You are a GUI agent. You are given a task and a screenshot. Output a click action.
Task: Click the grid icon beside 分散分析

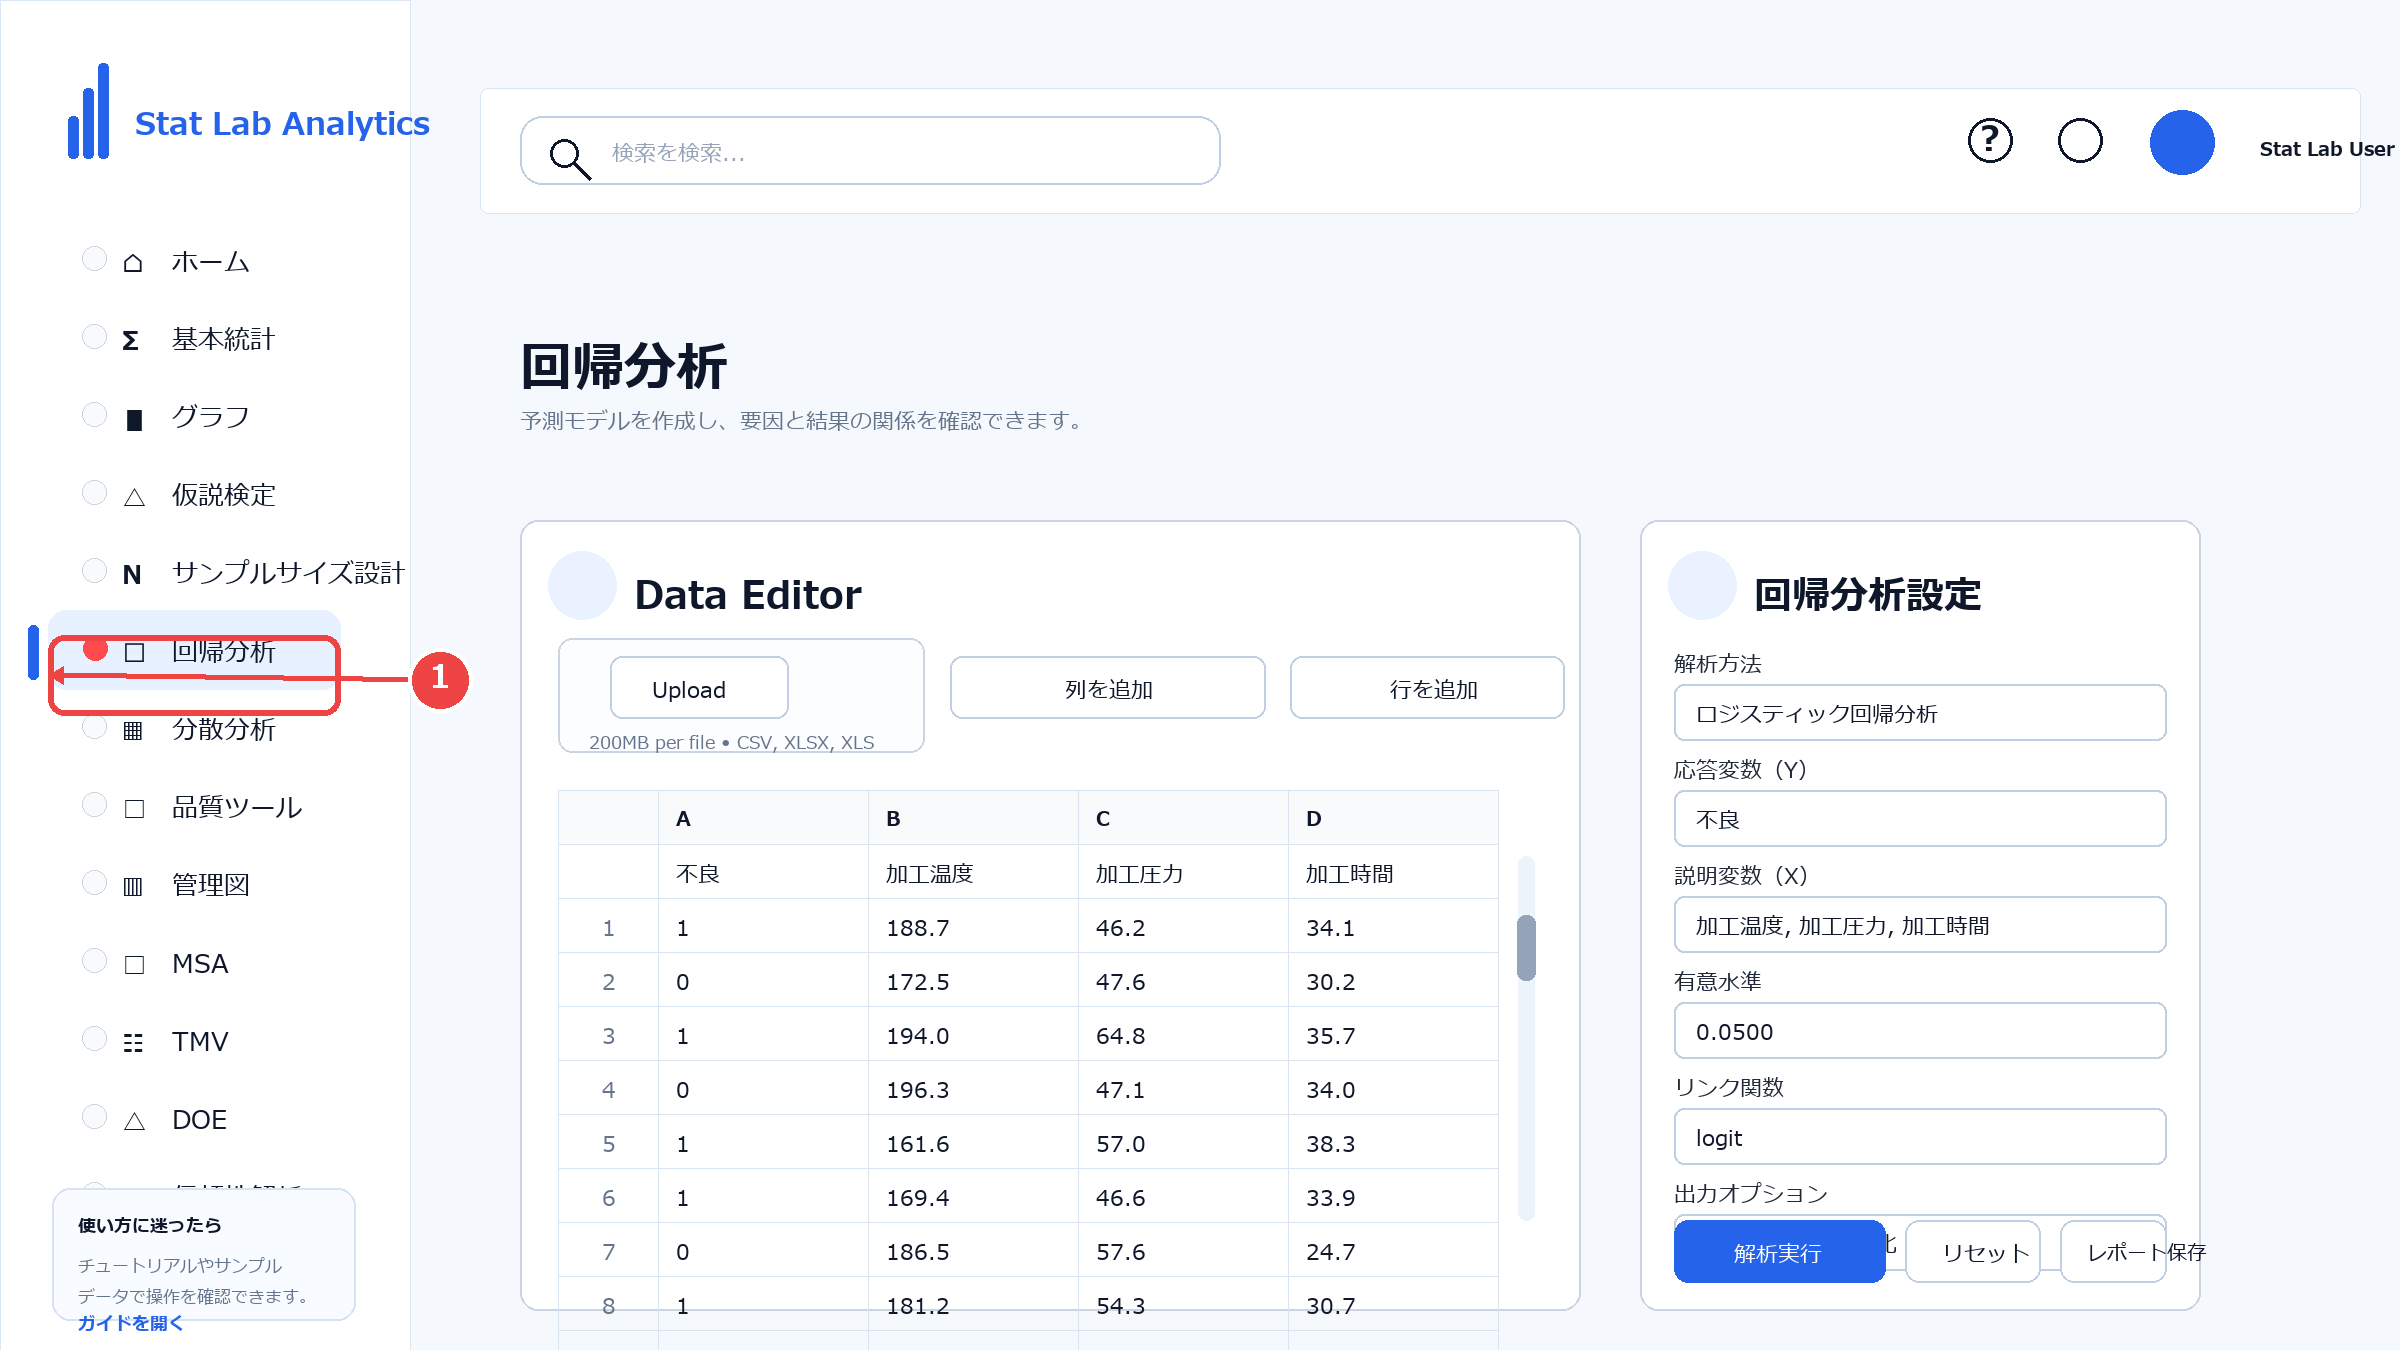(133, 730)
